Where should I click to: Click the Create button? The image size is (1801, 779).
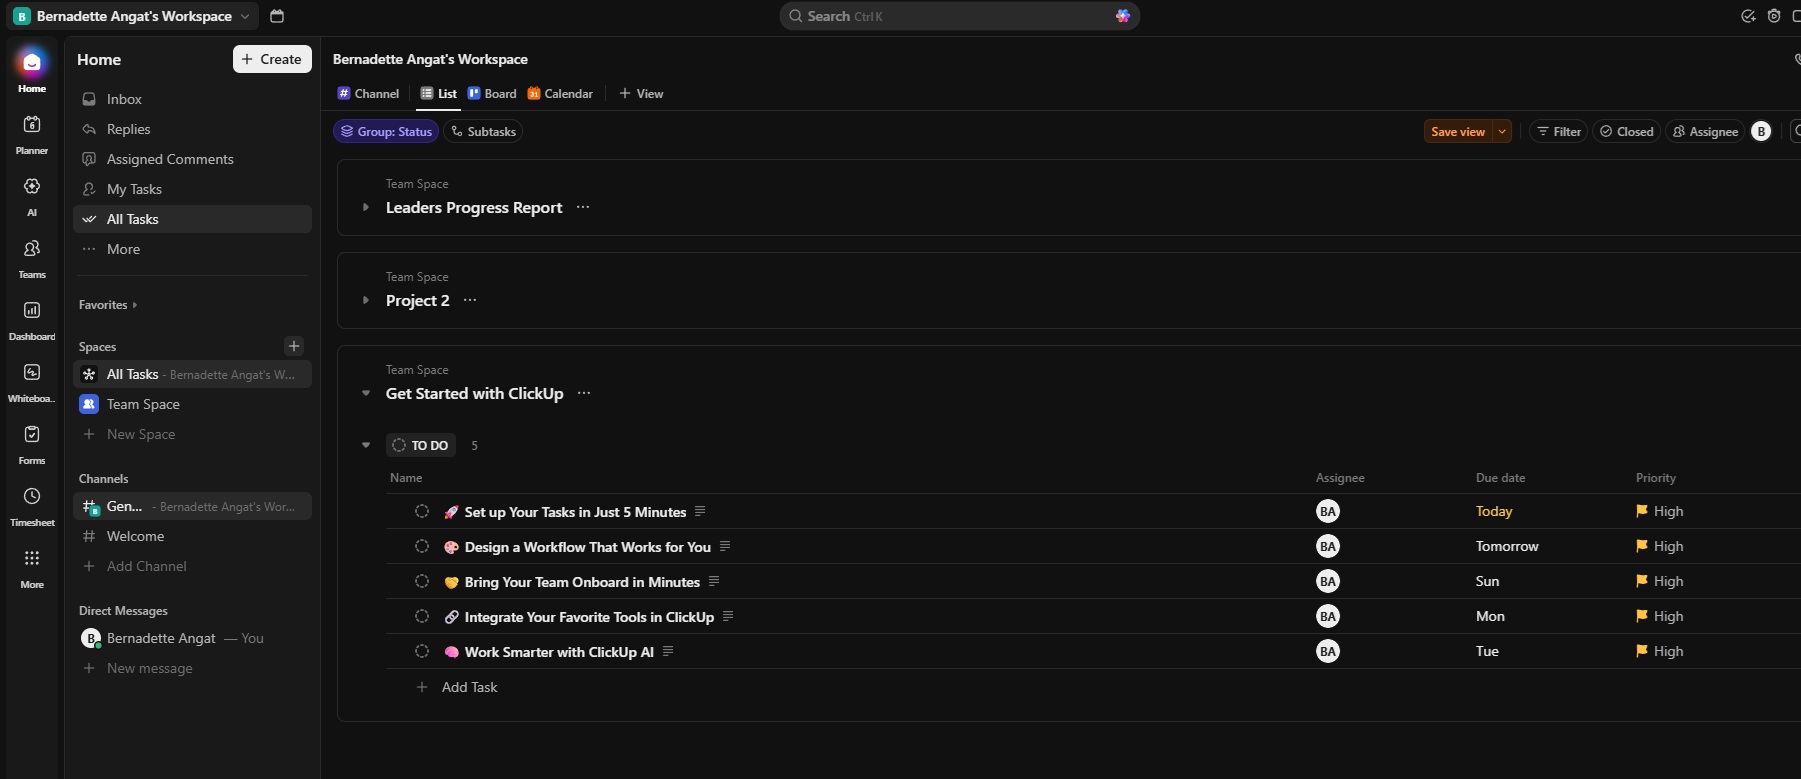pos(272,60)
